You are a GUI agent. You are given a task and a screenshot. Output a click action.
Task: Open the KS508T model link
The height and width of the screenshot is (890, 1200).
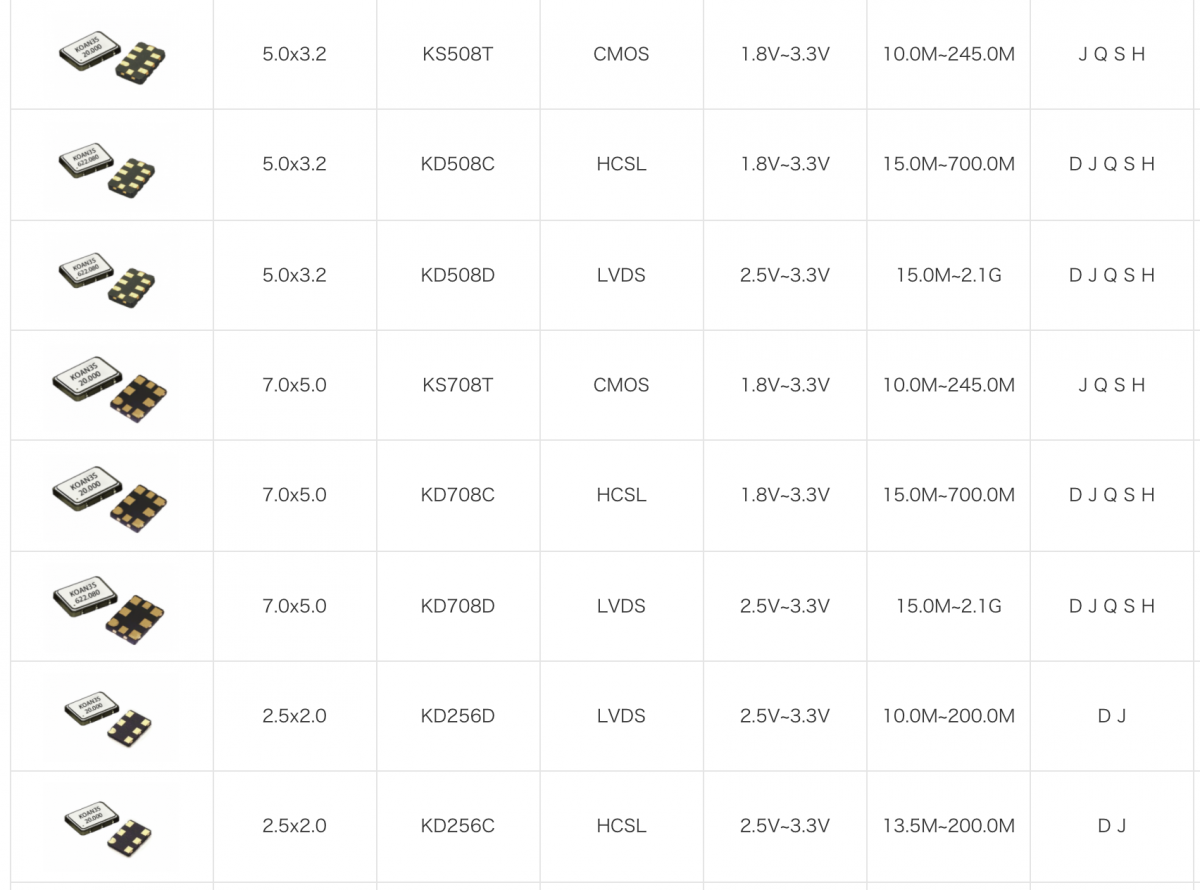pos(457,54)
